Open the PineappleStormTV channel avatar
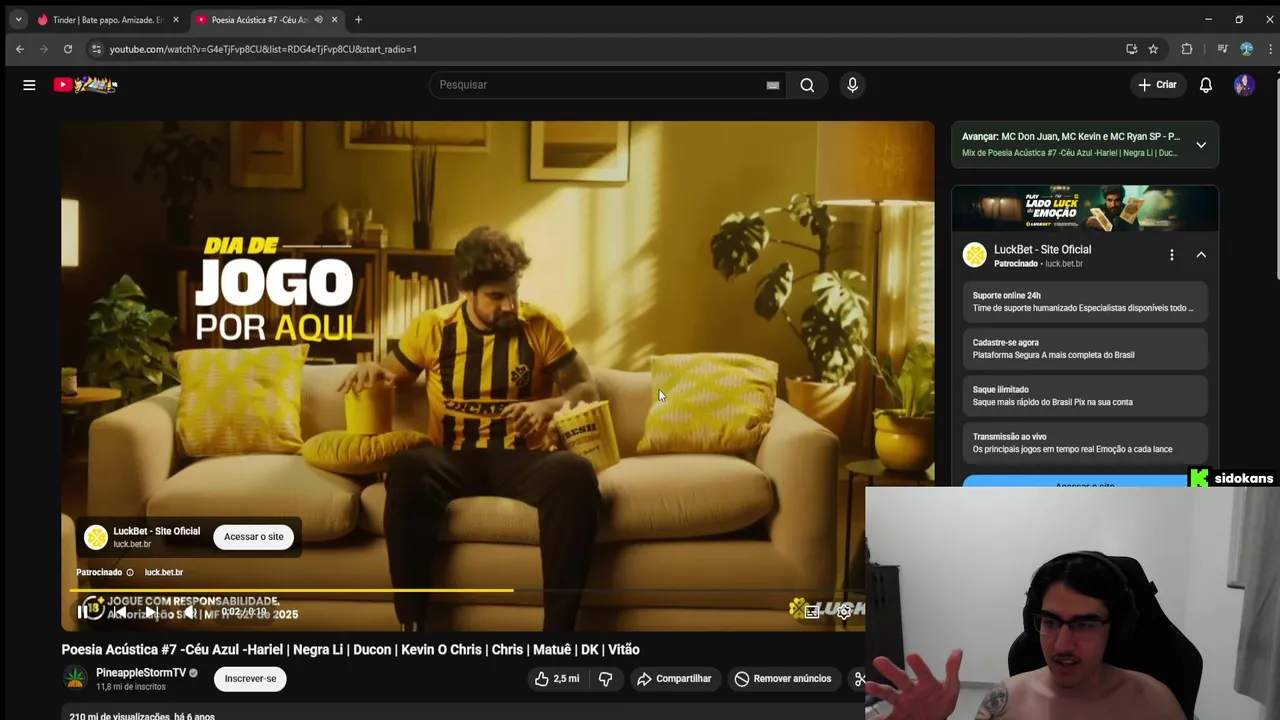Screen dimensions: 1280x720 (x=75, y=678)
